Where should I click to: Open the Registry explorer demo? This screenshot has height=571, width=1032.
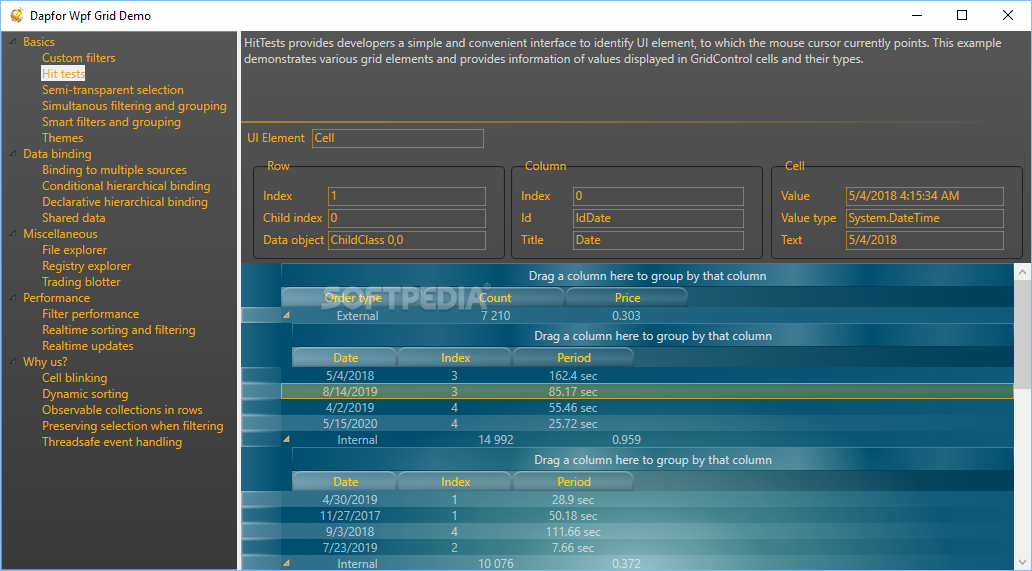click(86, 266)
